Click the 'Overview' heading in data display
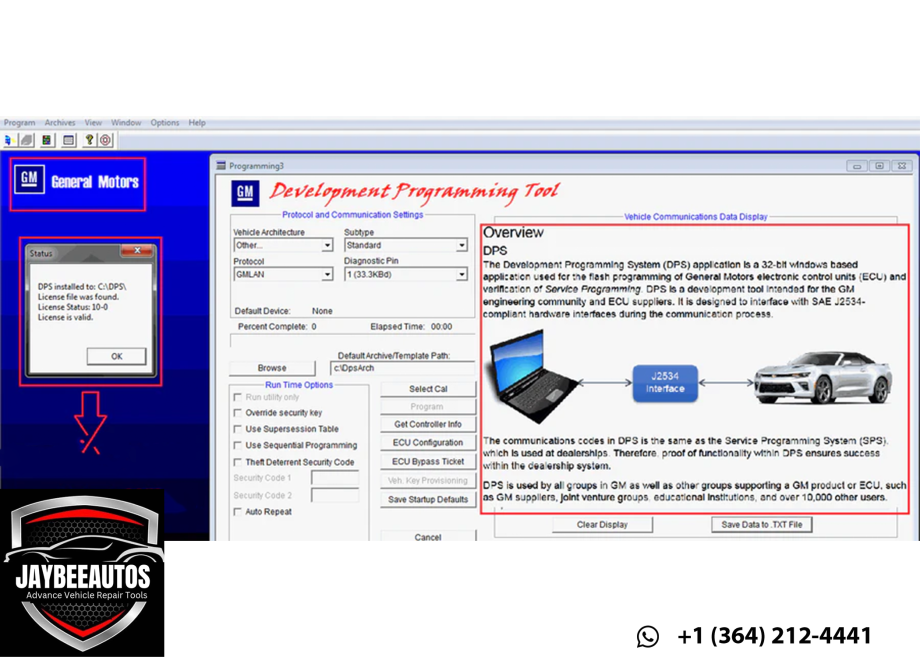Screen dimensions: 920x657 click(x=513, y=232)
